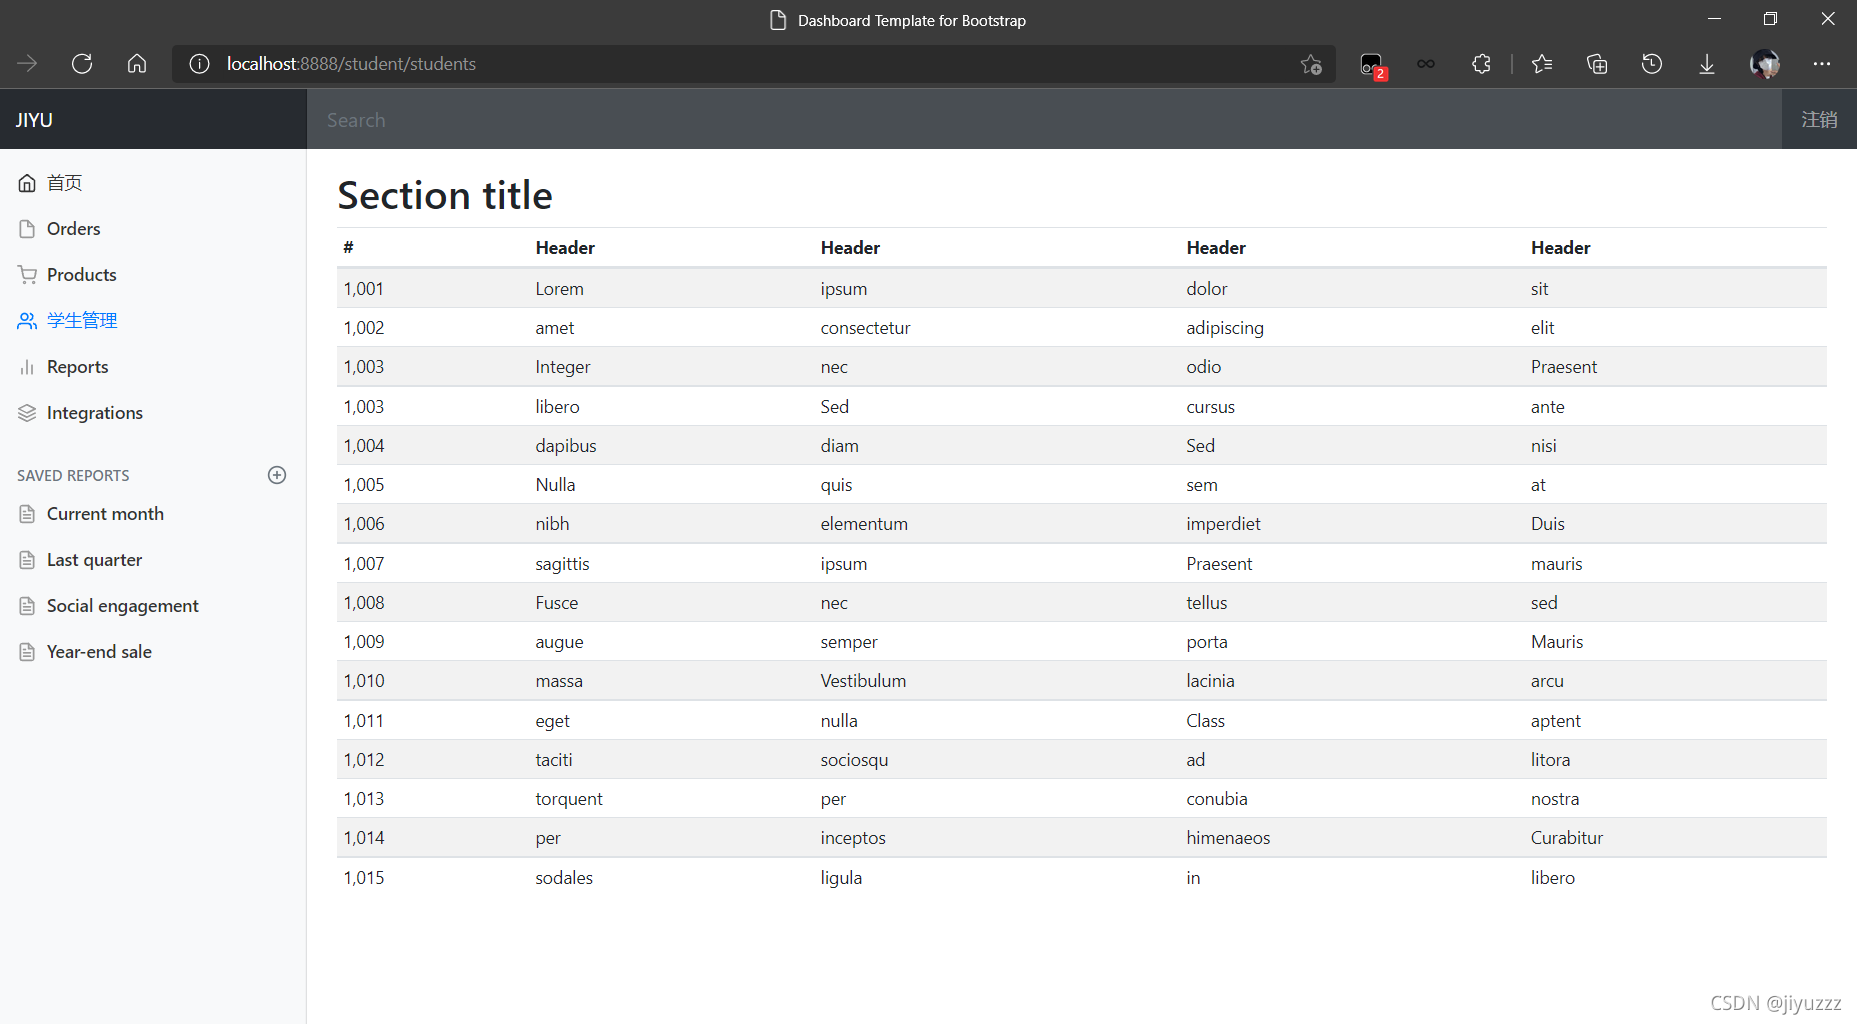Click document icon beside Year-end sale
This screenshot has height=1024, width=1857.
pos(27,652)
